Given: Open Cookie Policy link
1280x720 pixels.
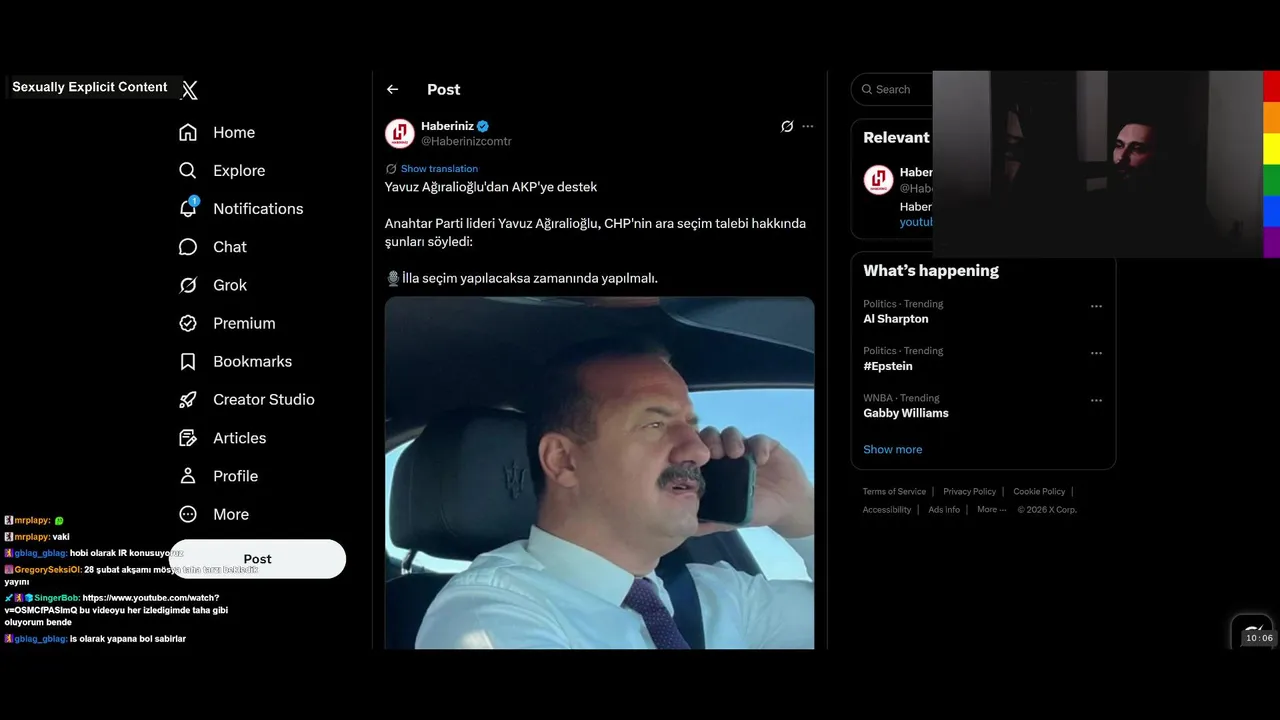Looking at the screenshot, I should tap(1039, 491).
